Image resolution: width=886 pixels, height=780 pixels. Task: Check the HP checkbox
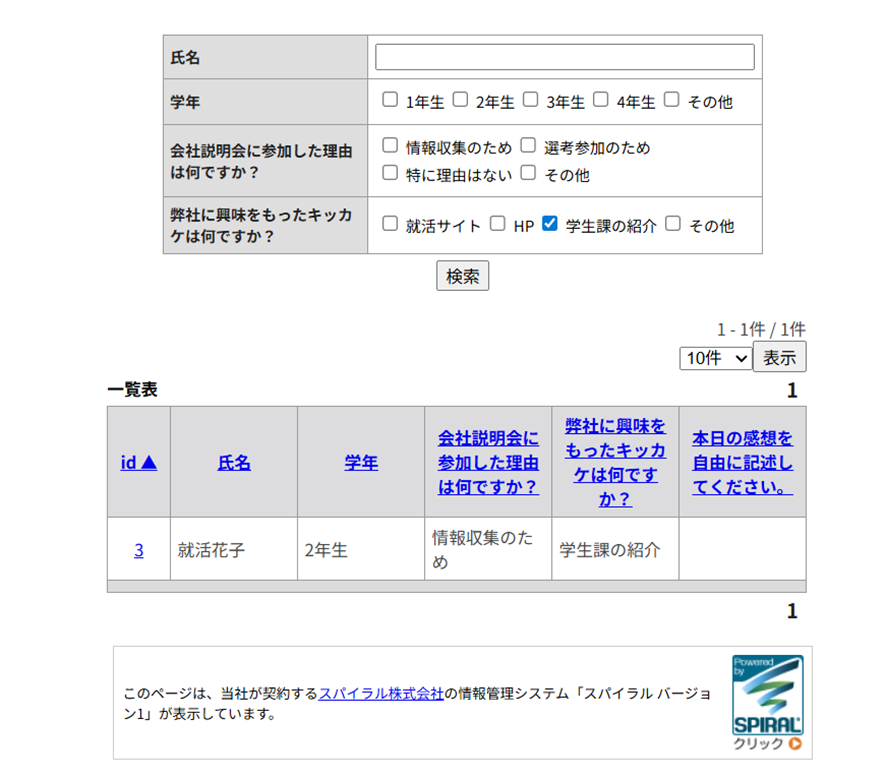[x=497, y=224]
